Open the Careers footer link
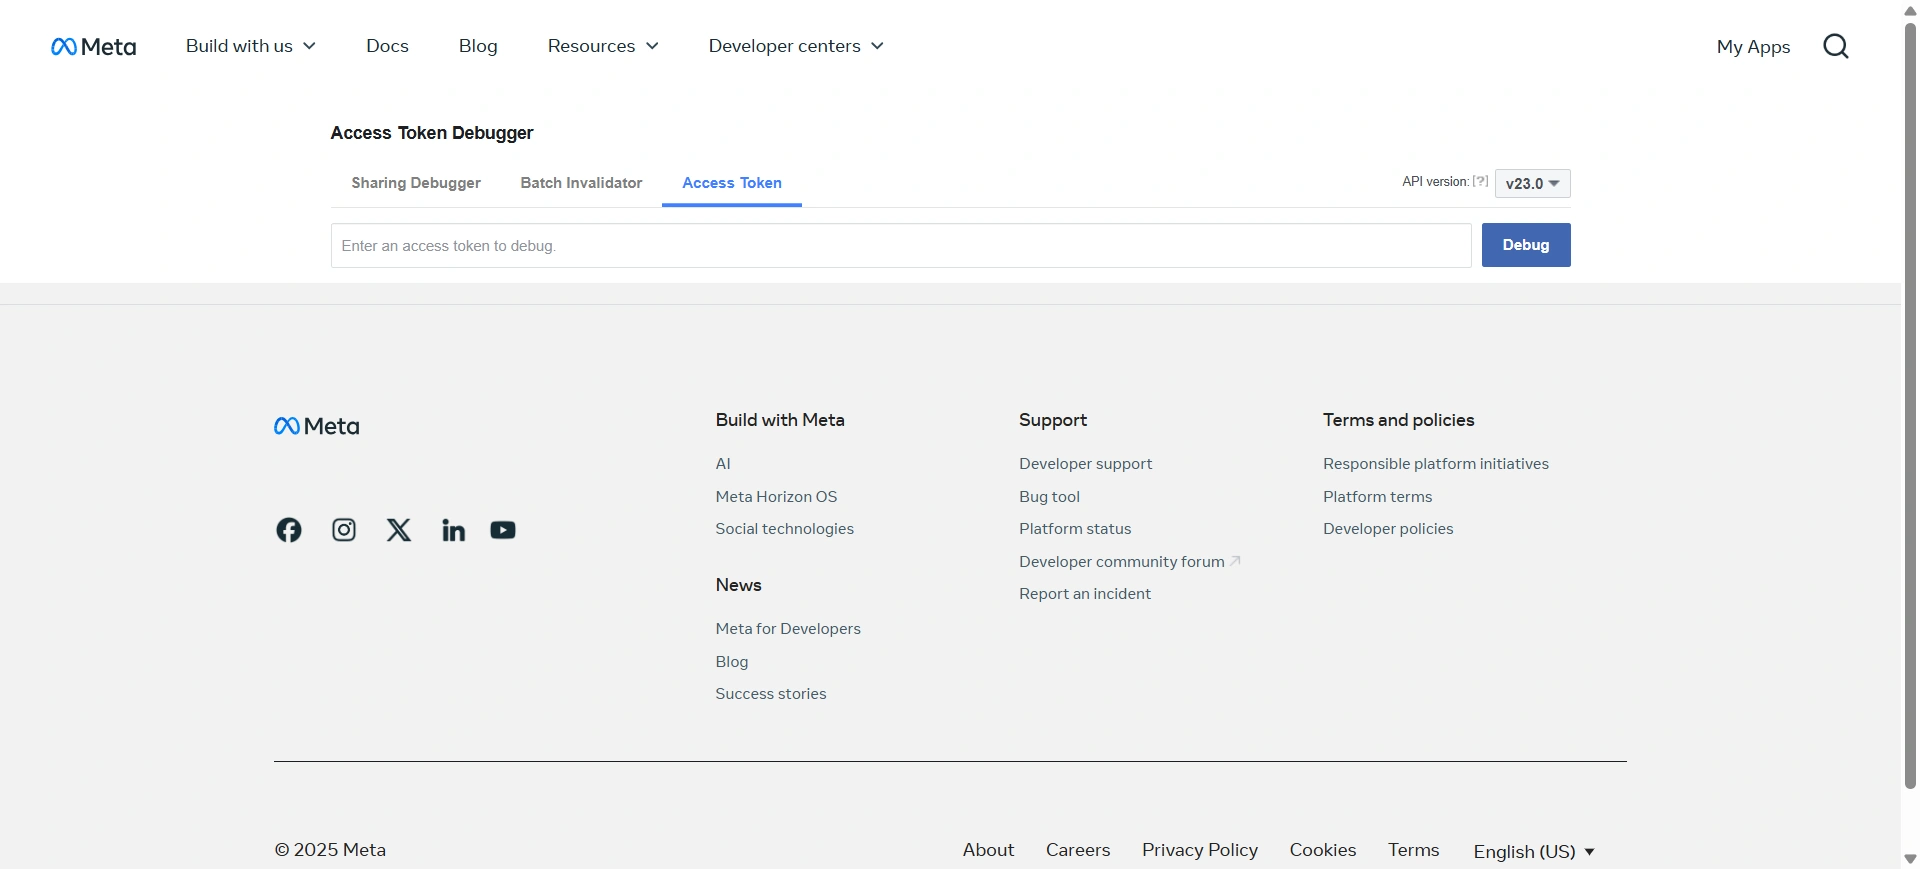This screenshot has height=869, width=1920. pos(1078,850)
